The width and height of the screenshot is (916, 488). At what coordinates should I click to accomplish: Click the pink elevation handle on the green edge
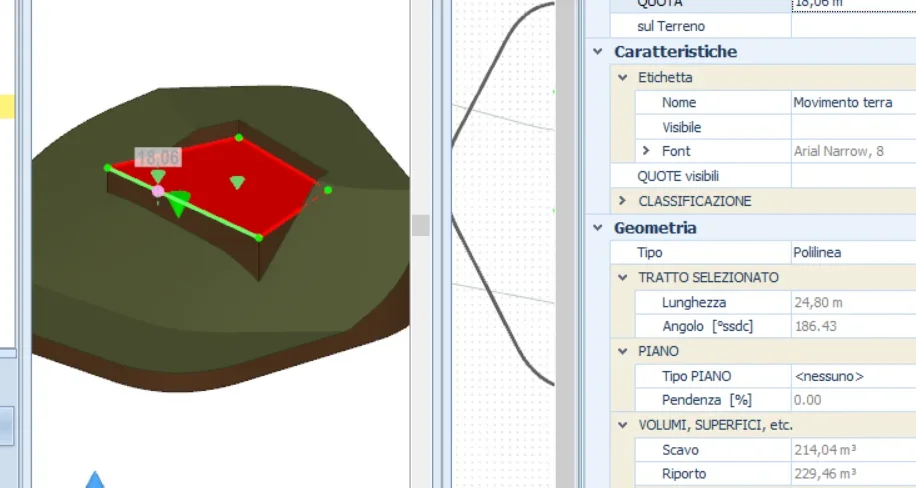click(x=158, y=190)
